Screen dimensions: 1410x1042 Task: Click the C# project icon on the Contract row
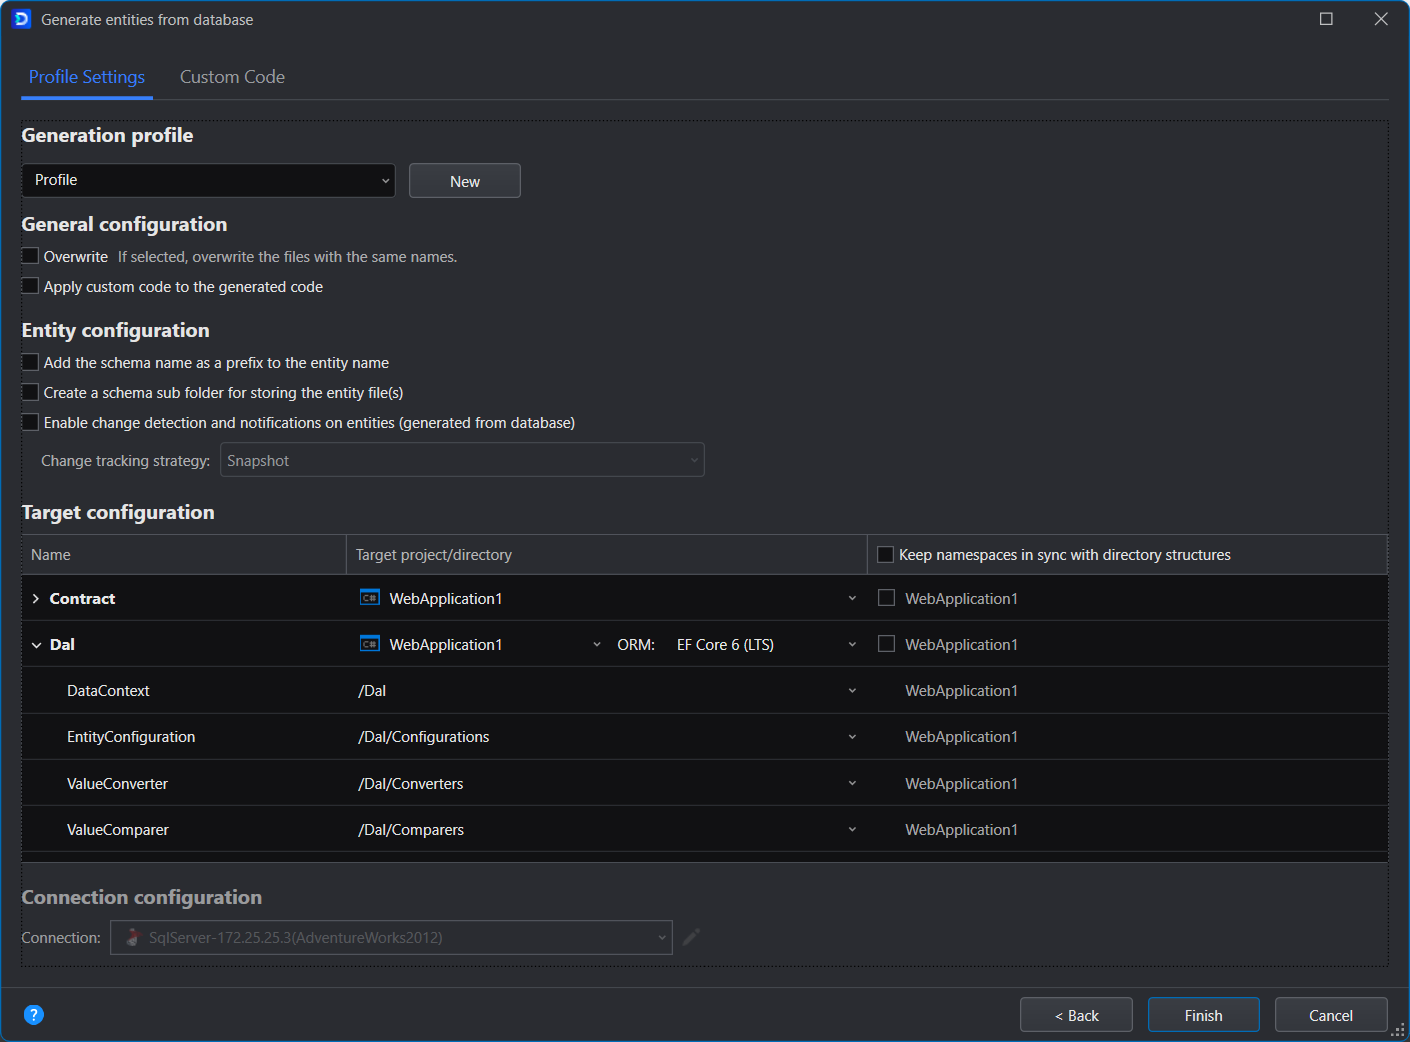pyautogui.click(x=370, y=597)
